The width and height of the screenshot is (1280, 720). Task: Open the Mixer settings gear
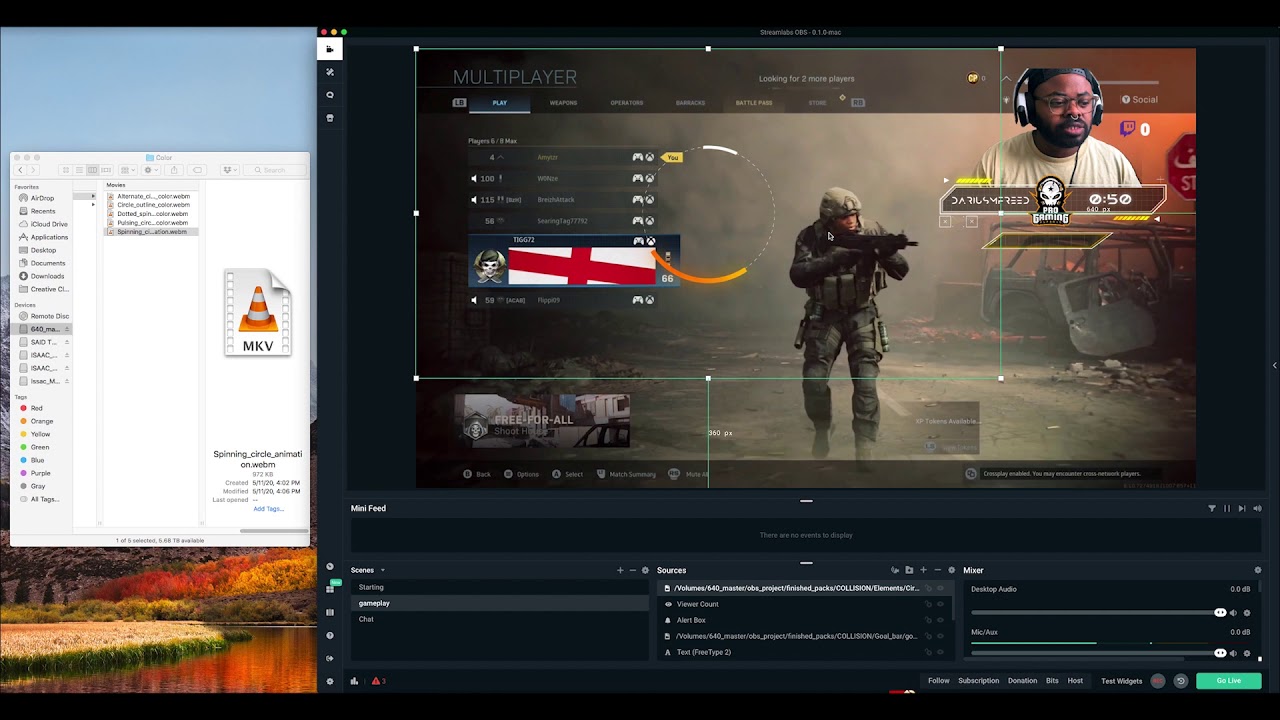tap(1258, 570)
